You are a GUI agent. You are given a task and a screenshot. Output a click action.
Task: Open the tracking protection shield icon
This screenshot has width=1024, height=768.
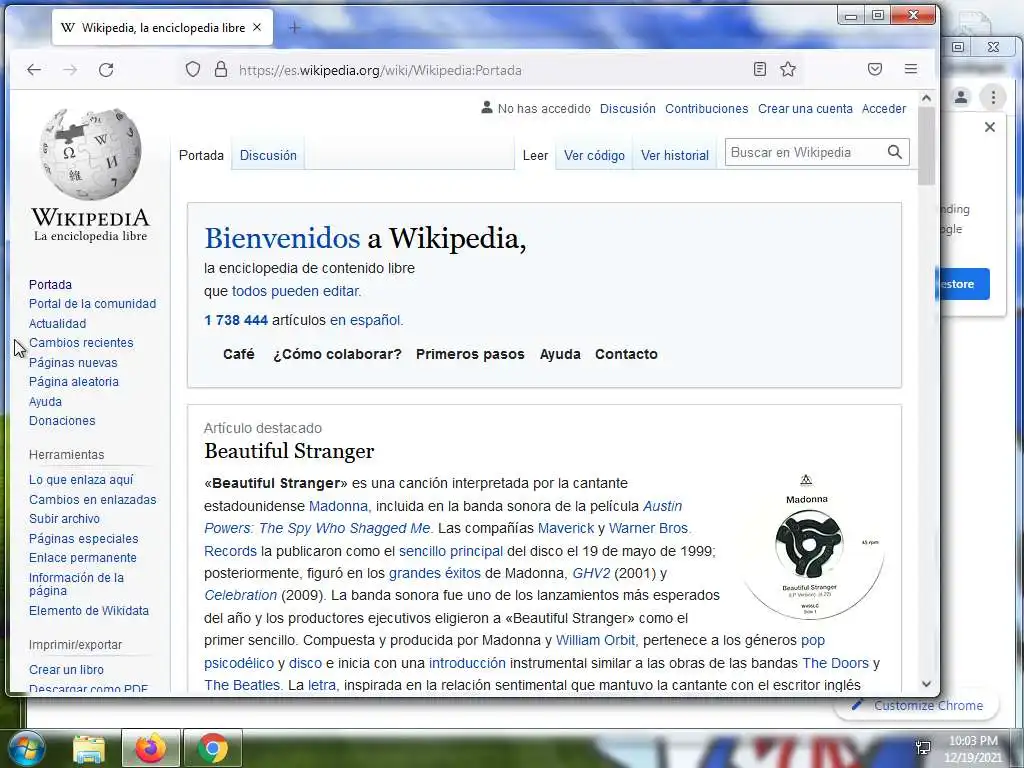point(193,69)
